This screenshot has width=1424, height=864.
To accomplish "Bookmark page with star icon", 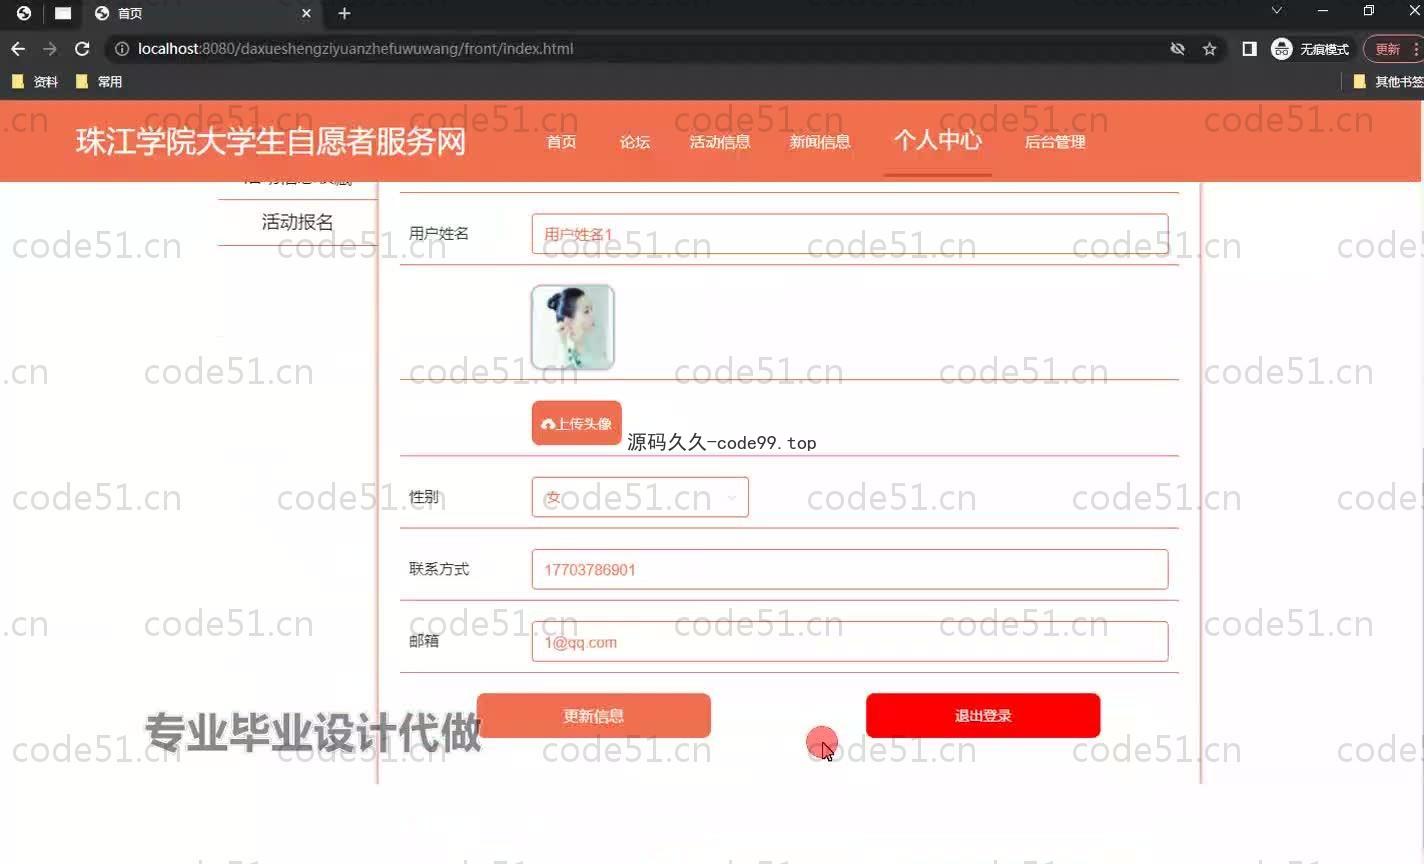I will click(x=1209, y=49).
